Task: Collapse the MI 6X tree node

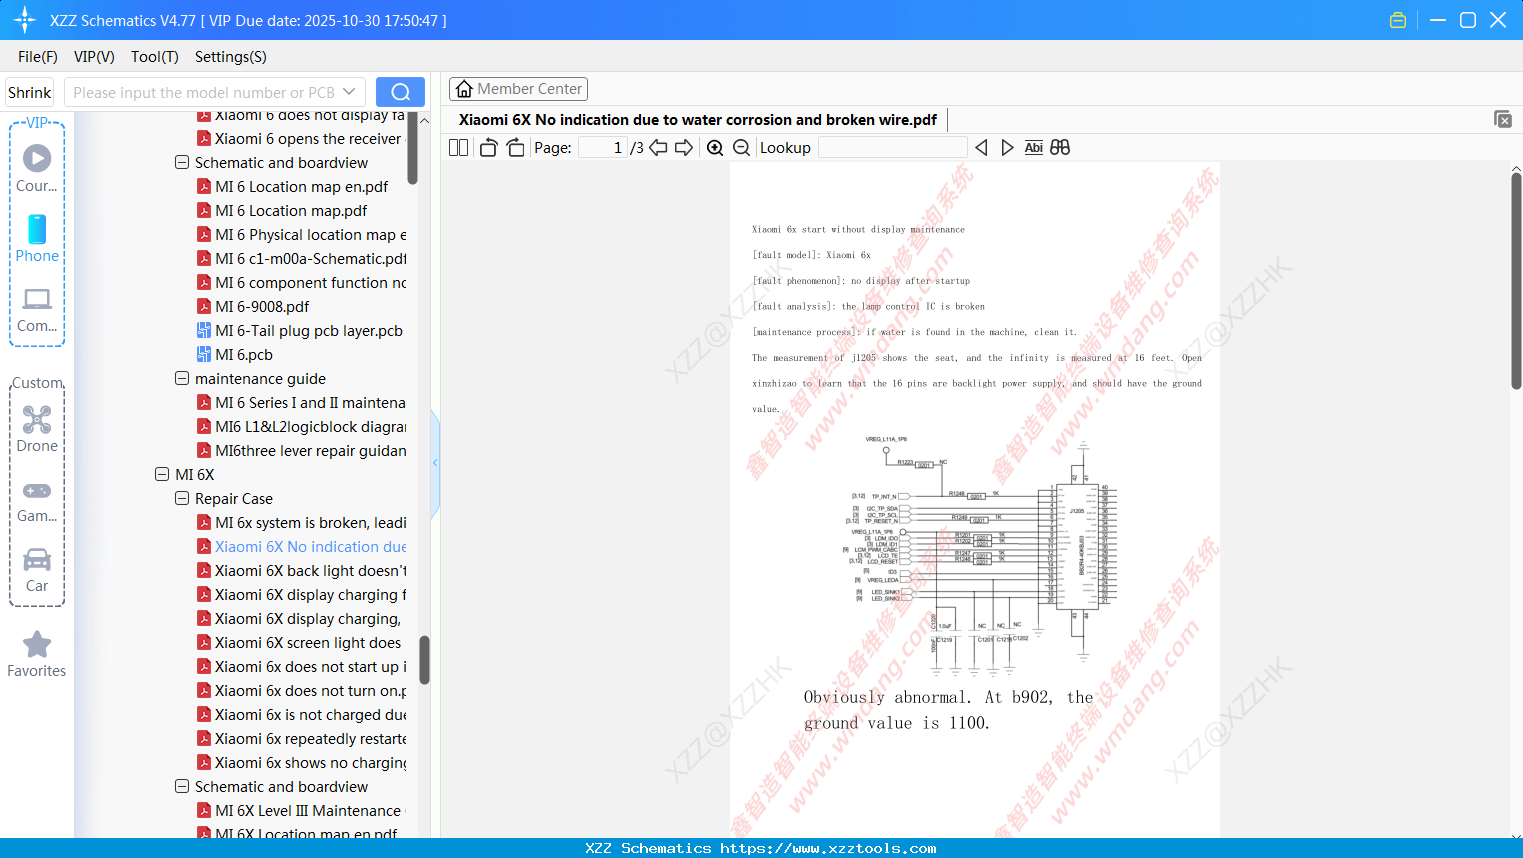Action: pos(162,475)
